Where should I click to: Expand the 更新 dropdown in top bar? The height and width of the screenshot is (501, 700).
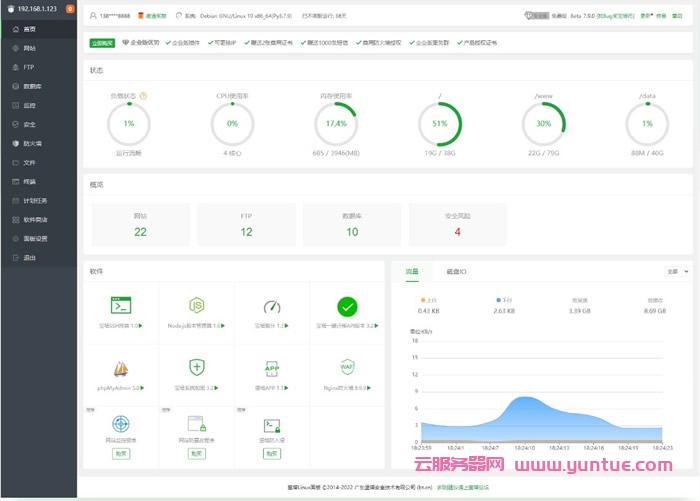click(x=646, y=17)
